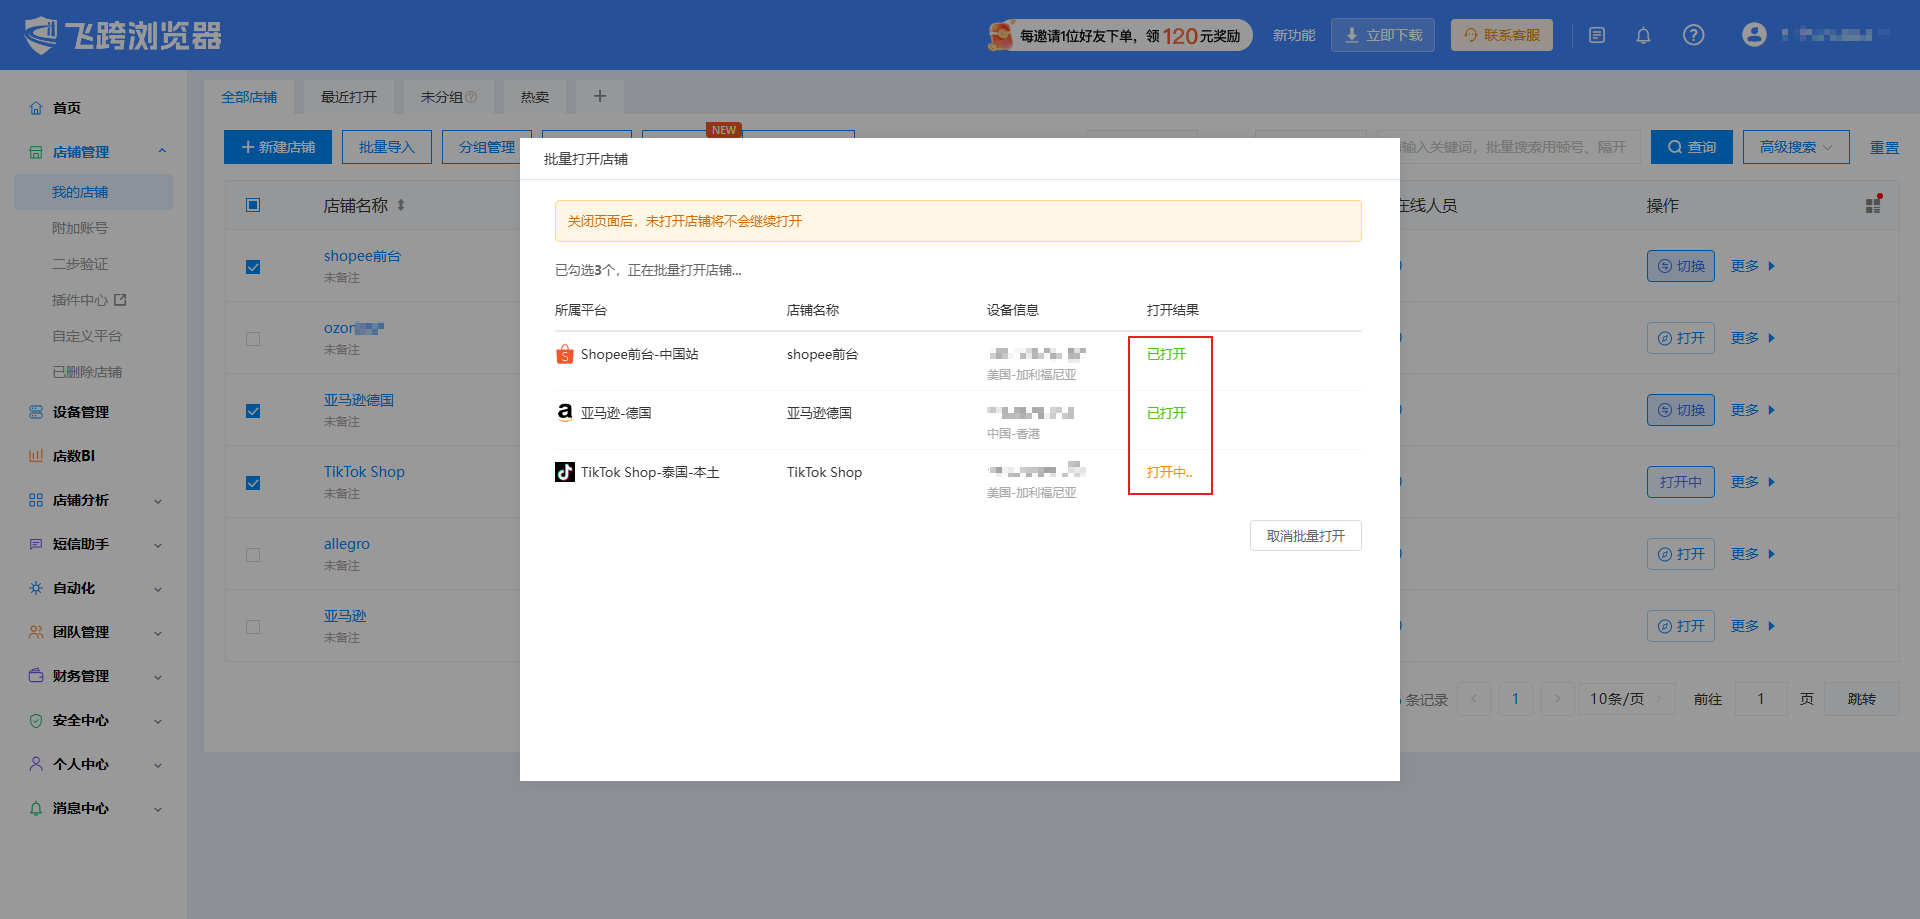Click the 新建店铺 button
1920x919 pixels.
(278, 147)
